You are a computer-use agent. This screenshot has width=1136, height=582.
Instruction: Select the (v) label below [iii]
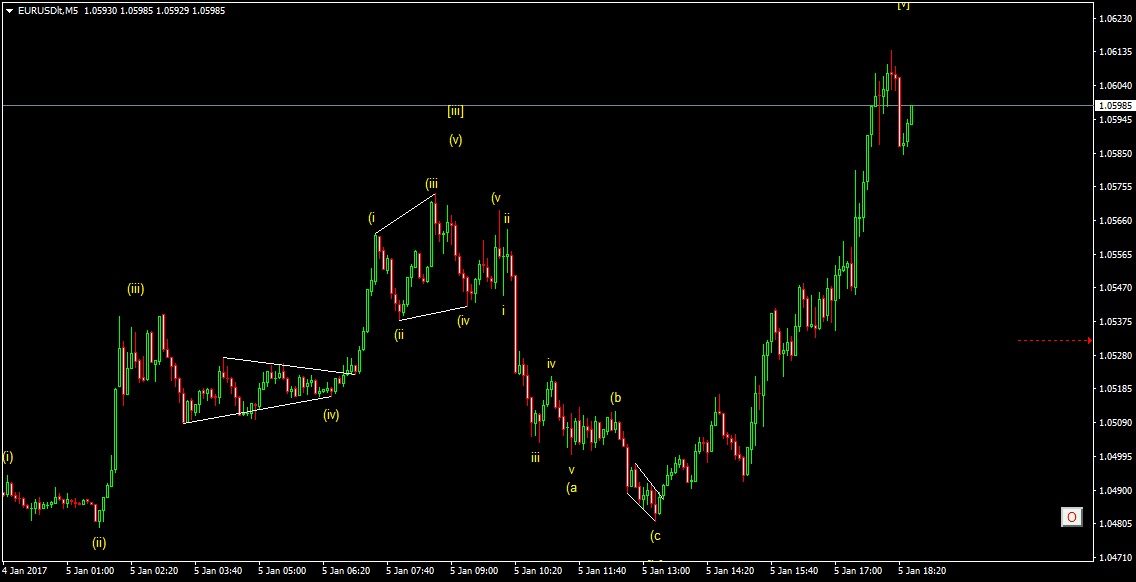(x=457, y=141)
